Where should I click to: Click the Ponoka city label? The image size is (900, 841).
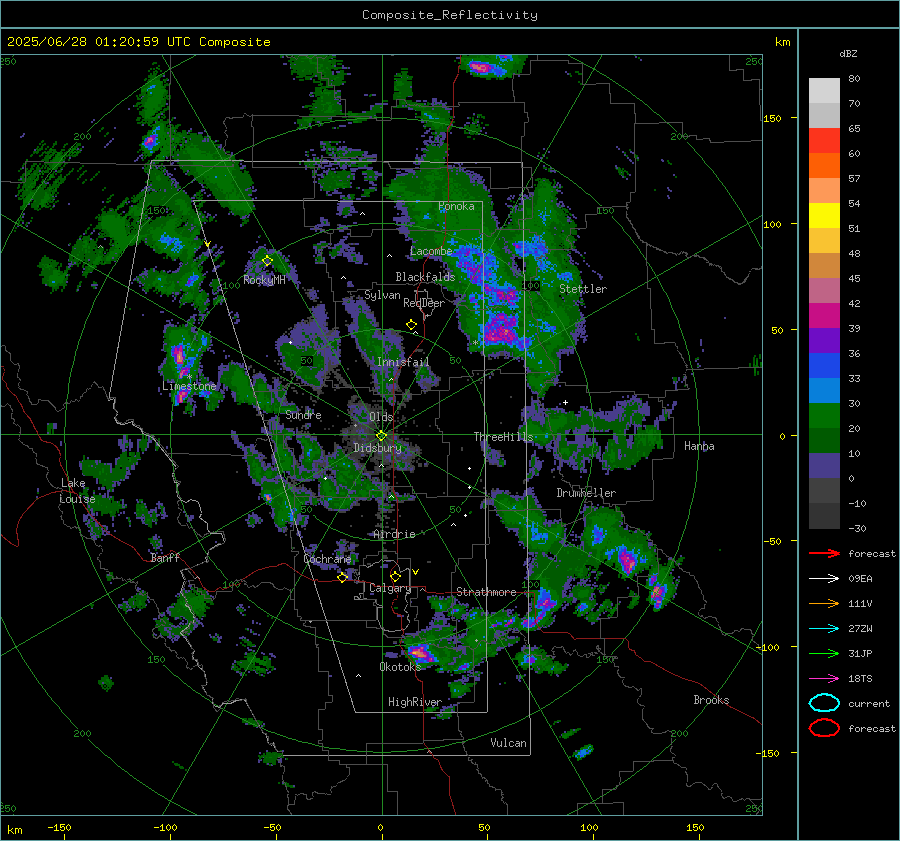(456, 207)
